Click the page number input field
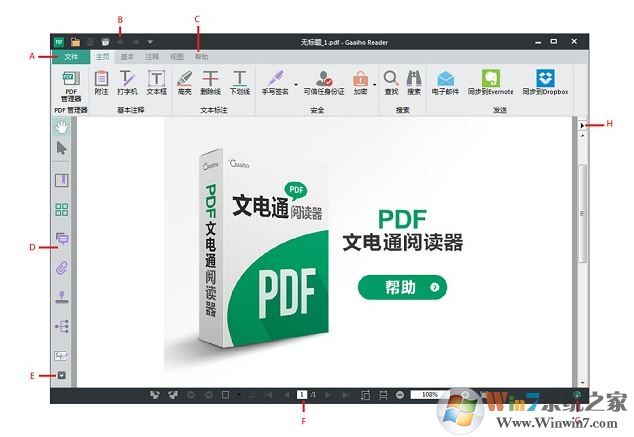634x437 pixels. pos(302,395)
